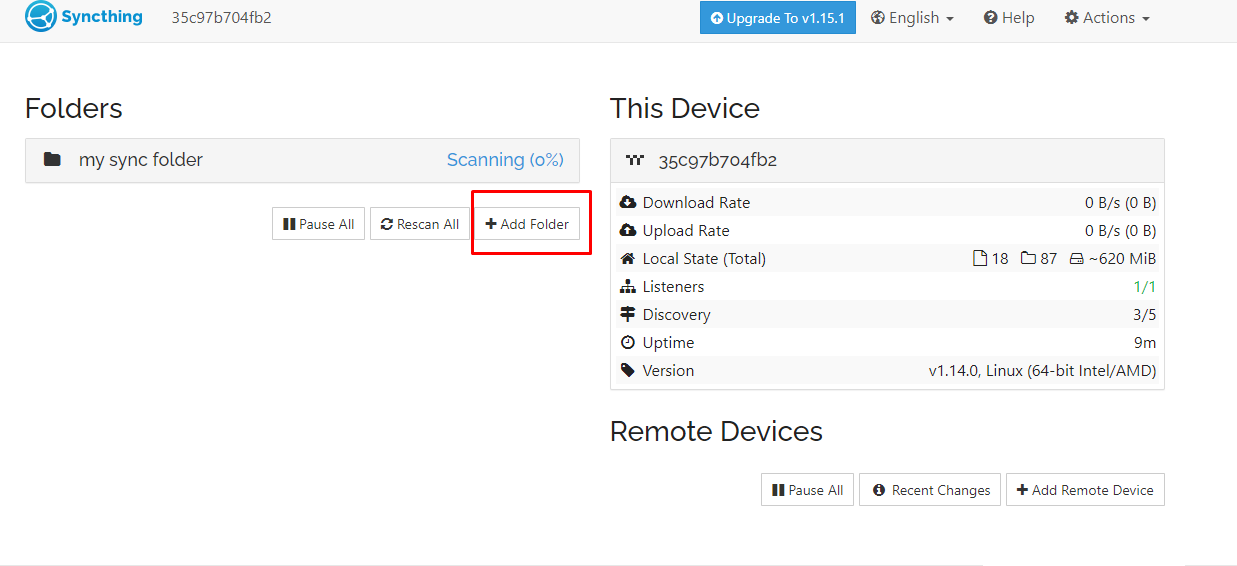Click the globe icon beside English
This screenshot has height=566, width=1237.
878,17
